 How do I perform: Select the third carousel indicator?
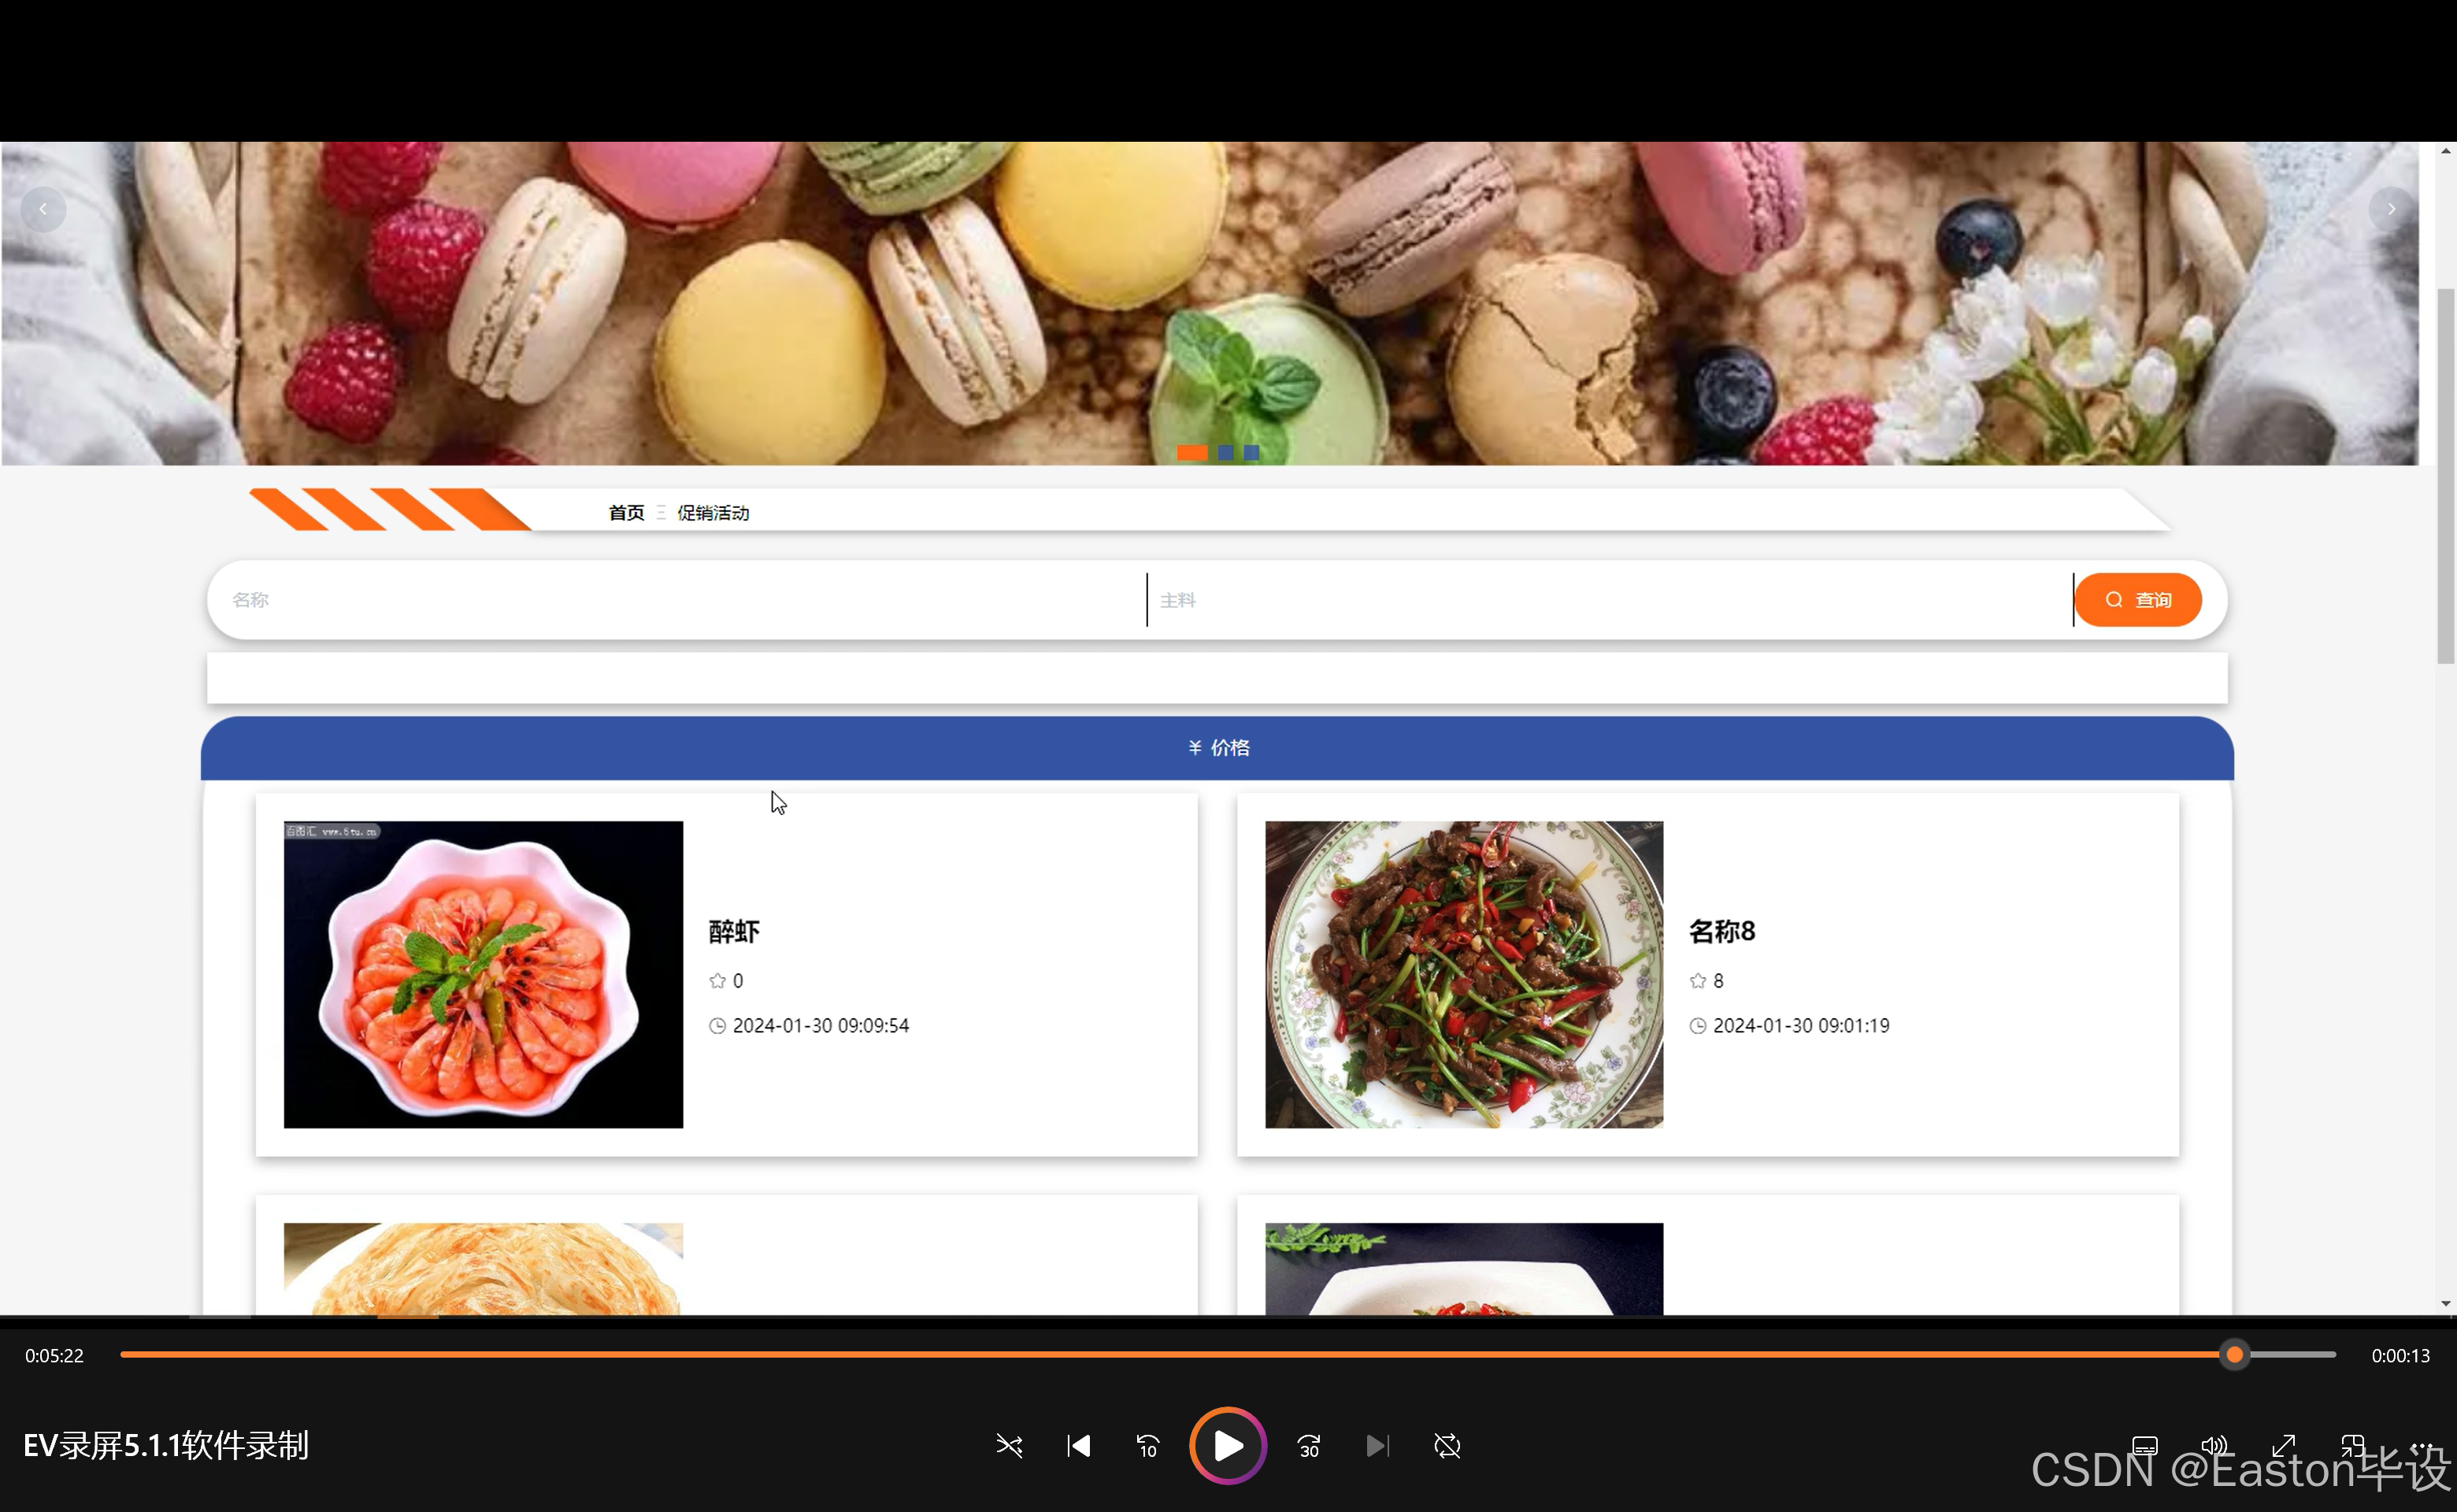click(x=1251, y=453)
